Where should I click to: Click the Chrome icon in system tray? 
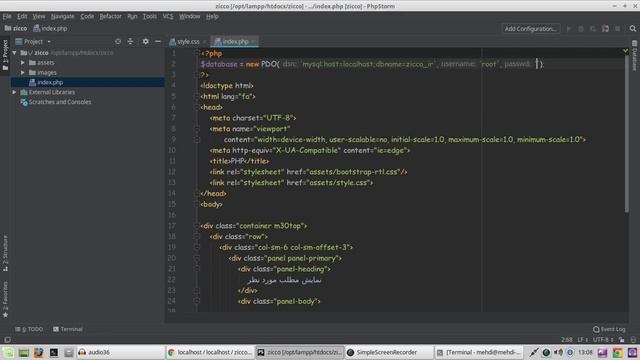tap(617, 352)
